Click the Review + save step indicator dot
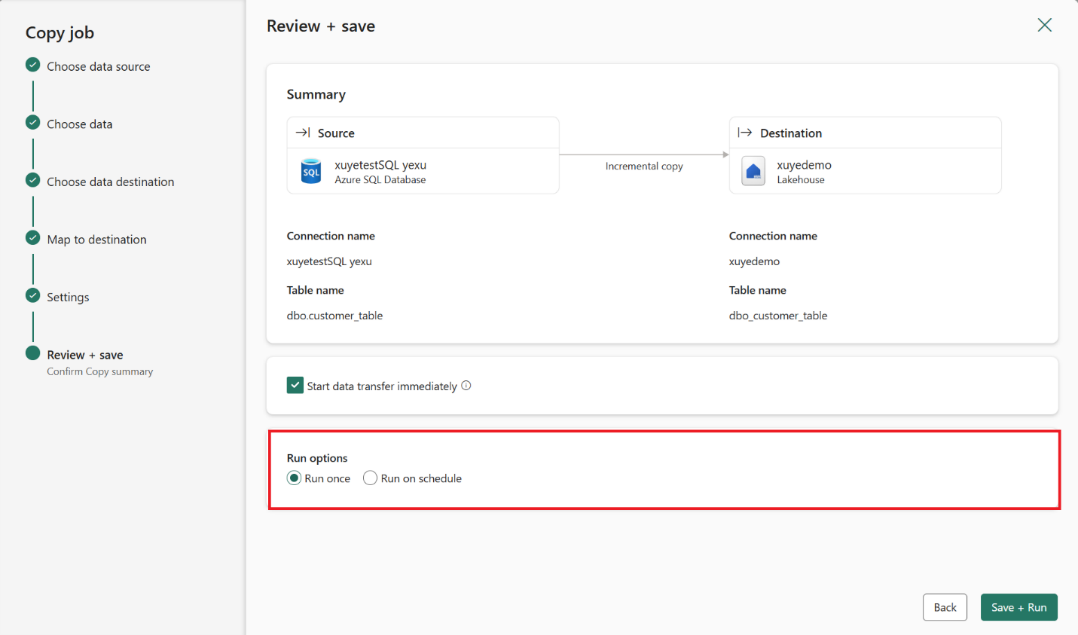The height and width of the screenshot is (635, 1078). (33, 354)
